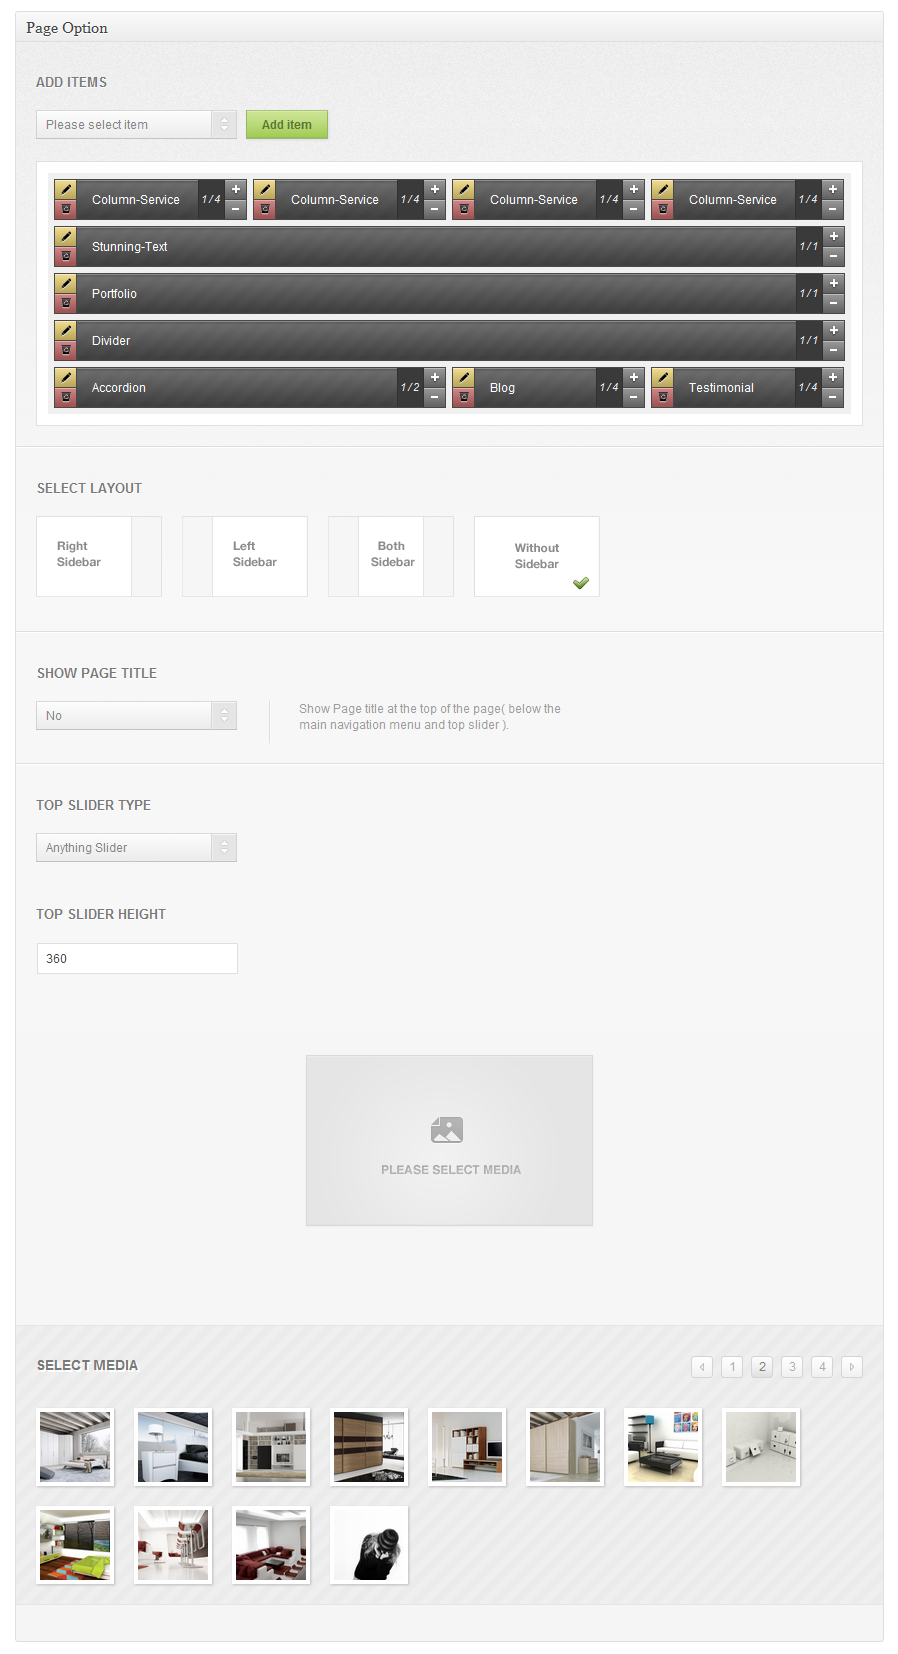Select the Right Sidebar layout

point(99,556)
